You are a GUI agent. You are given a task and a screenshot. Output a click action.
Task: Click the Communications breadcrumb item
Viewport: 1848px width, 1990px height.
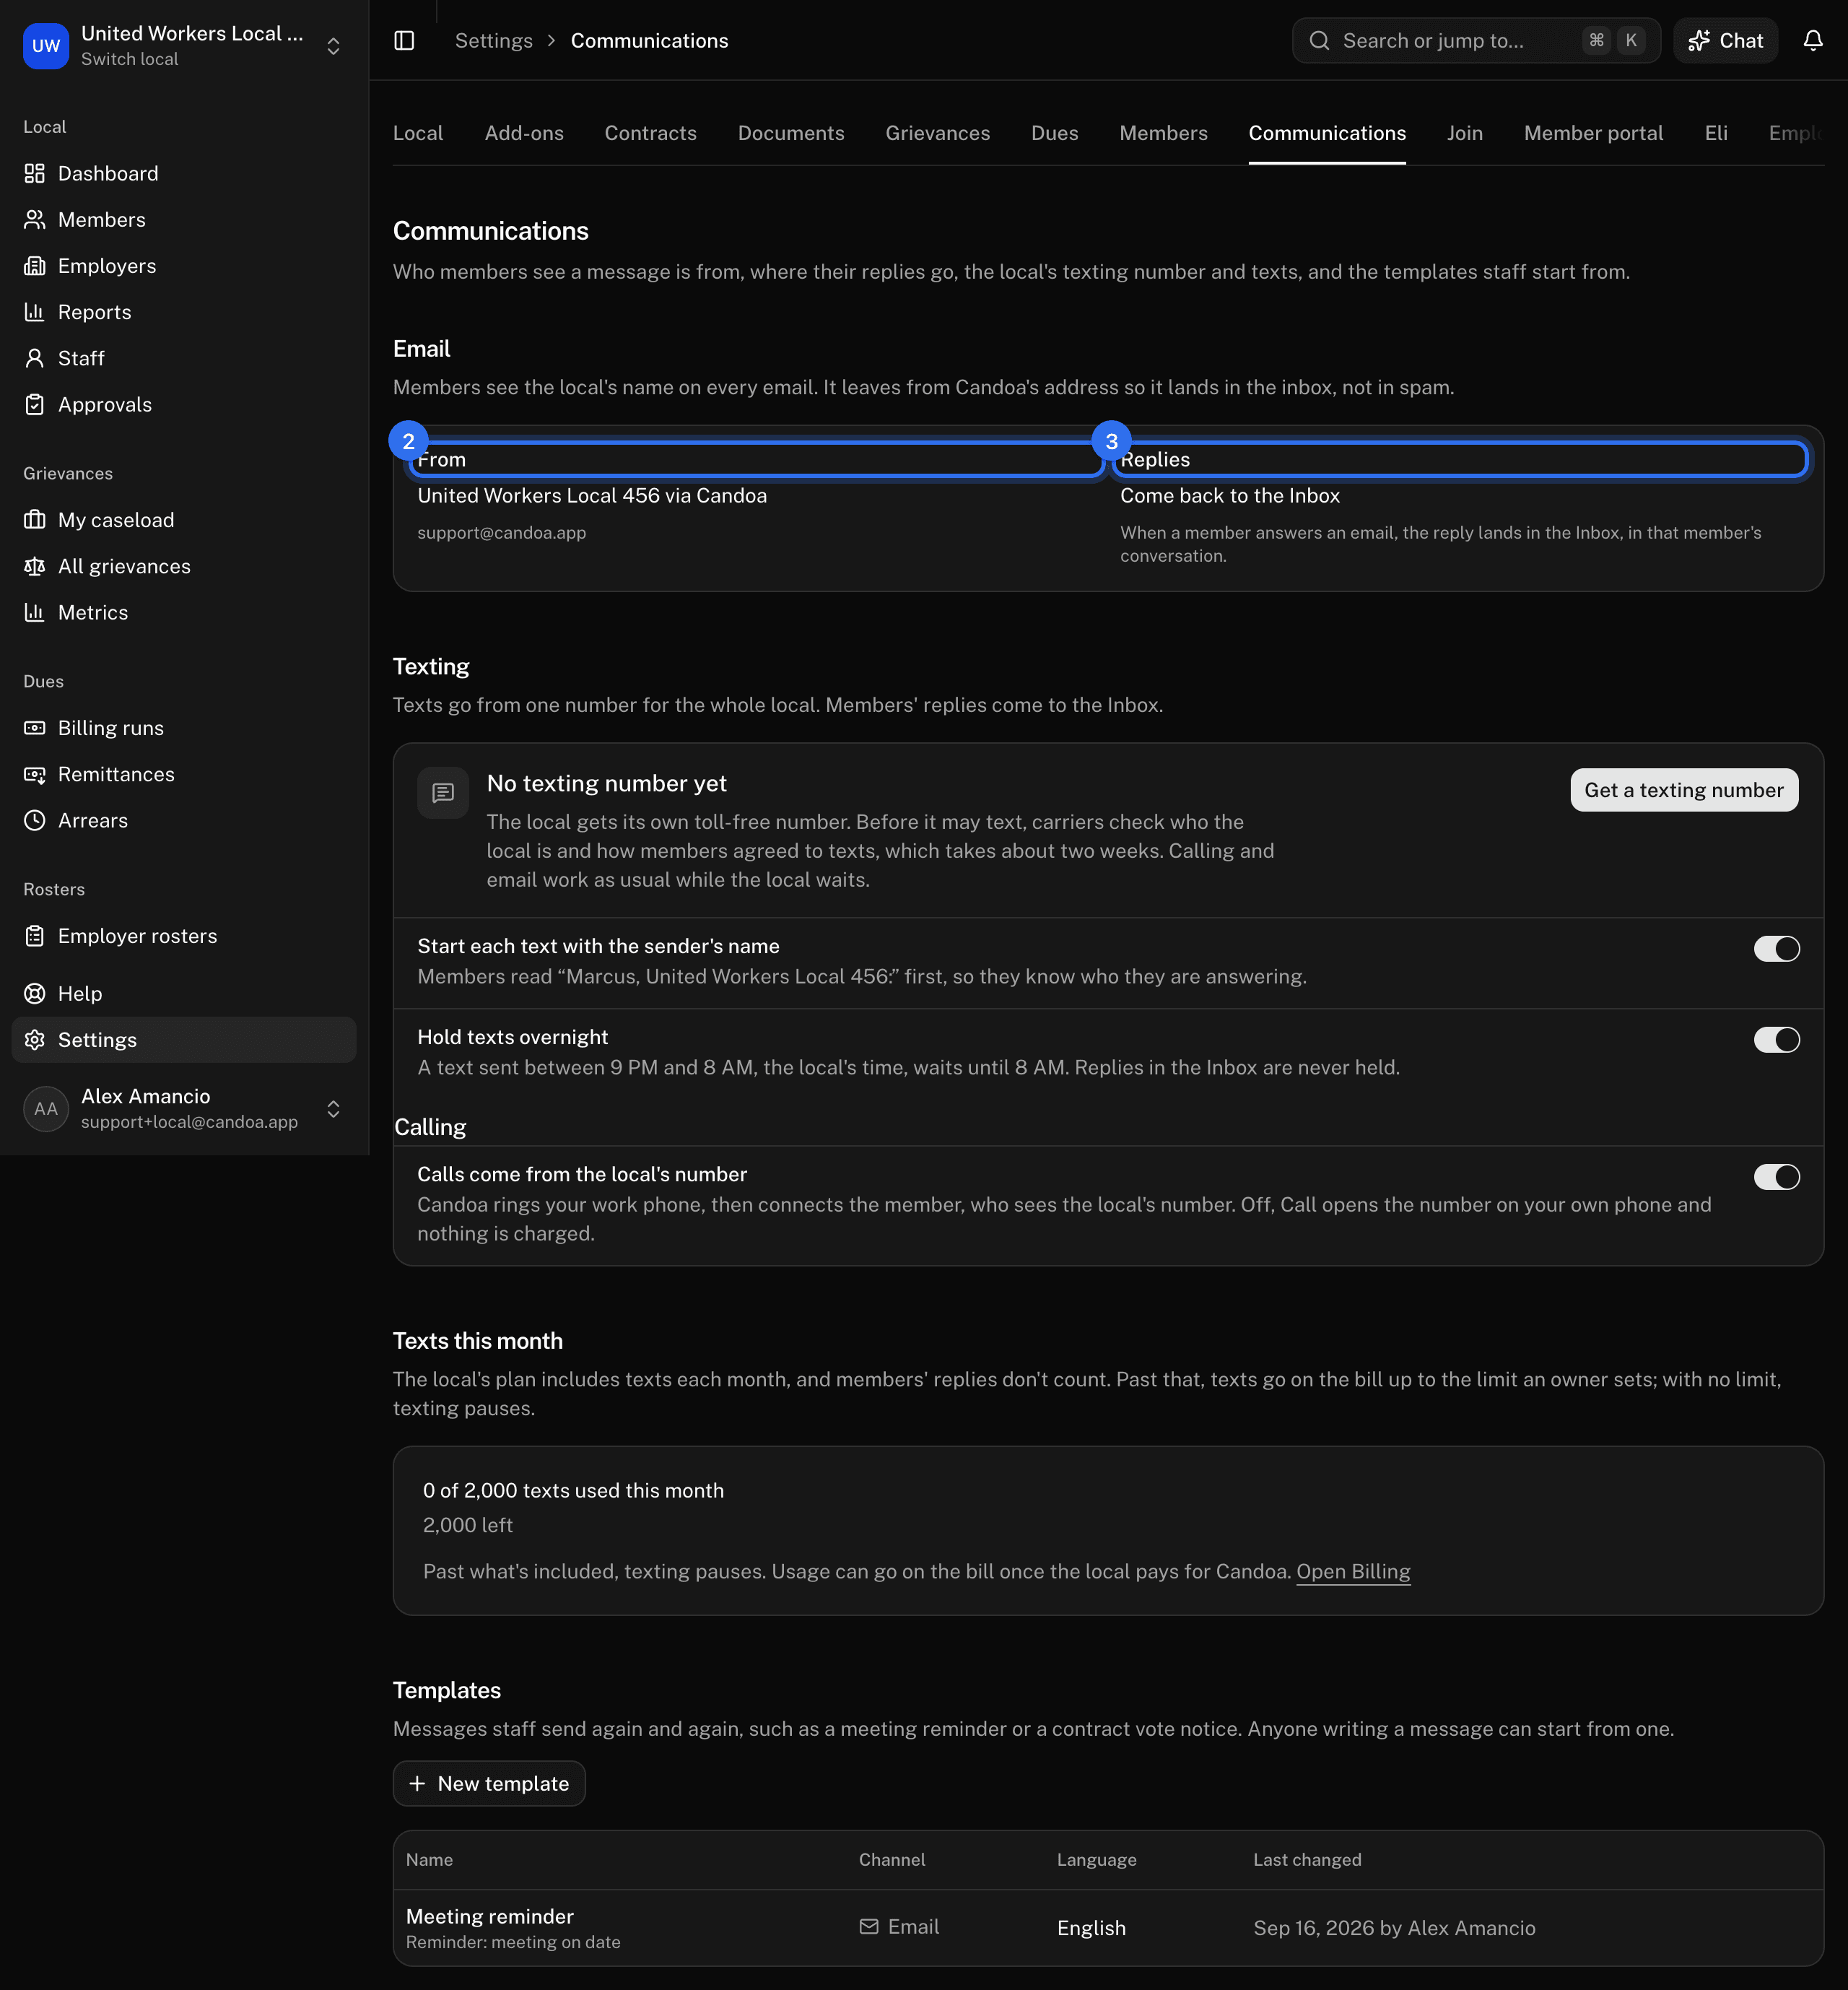coord(649,41)
